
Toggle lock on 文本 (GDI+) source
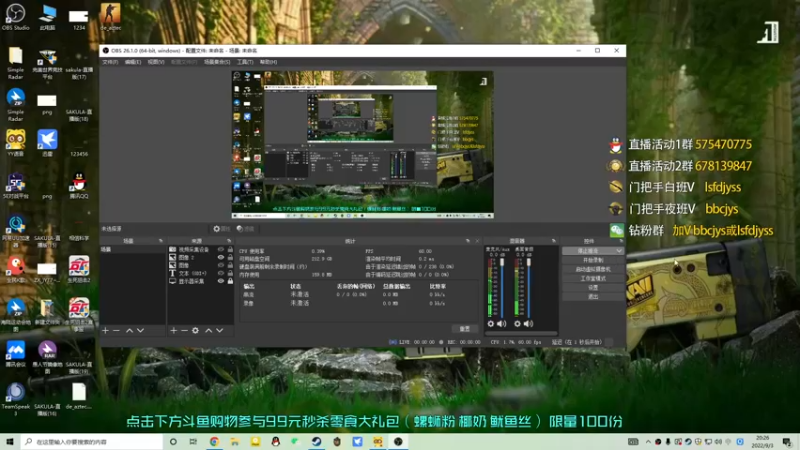pos(230,273)
